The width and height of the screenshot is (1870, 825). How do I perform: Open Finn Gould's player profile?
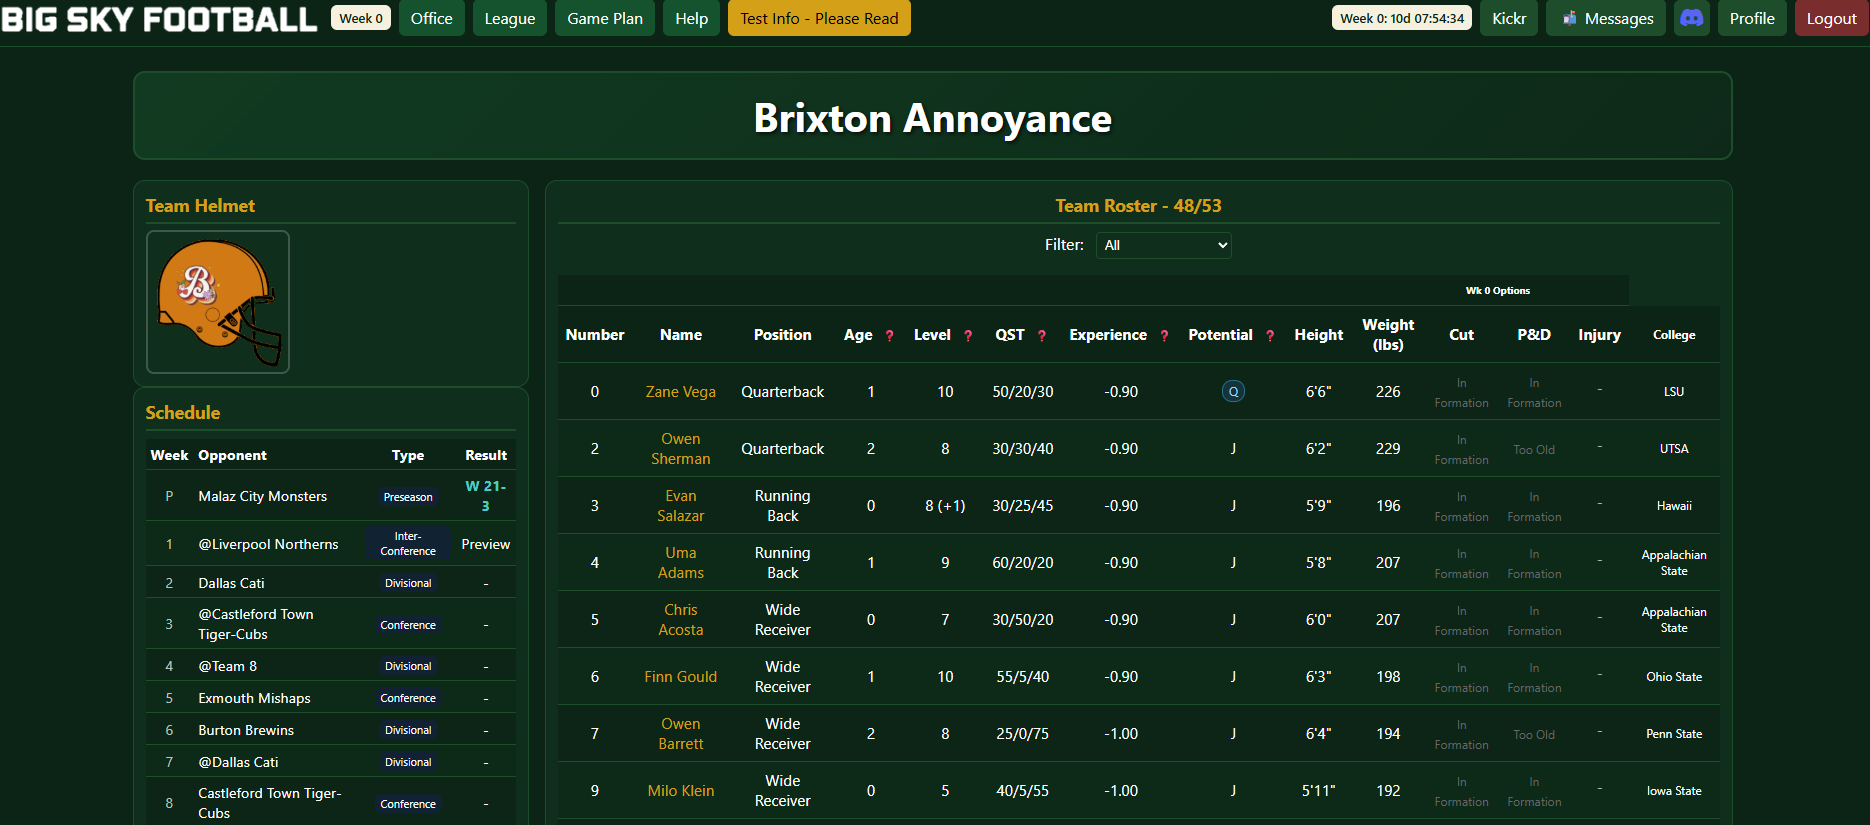pyautogui.click(x=680, y=677)
